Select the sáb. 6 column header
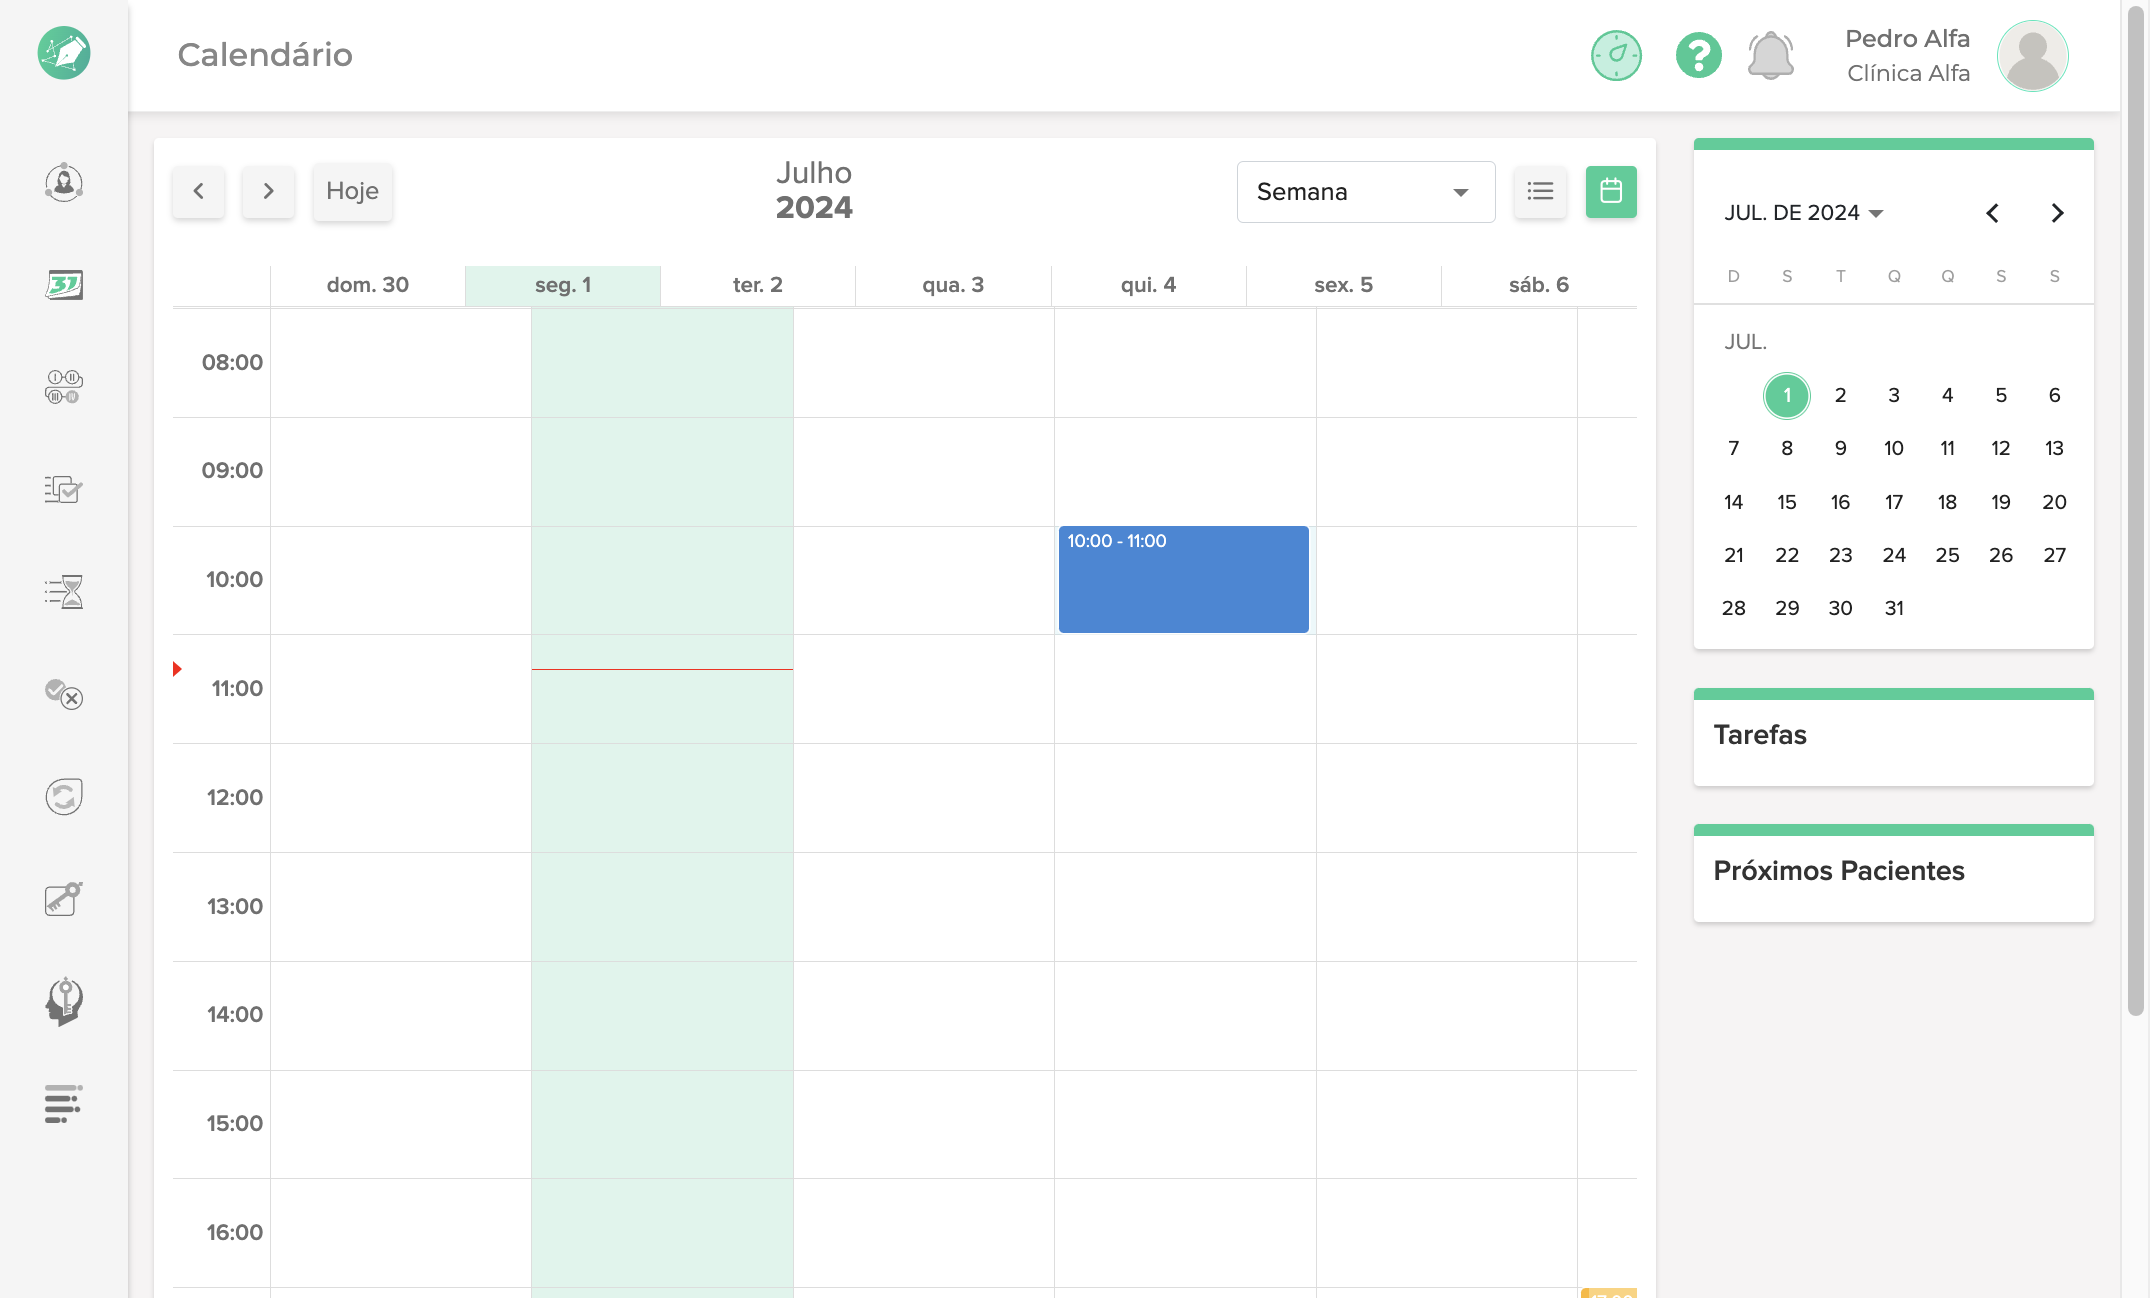 pos(1539,285)
